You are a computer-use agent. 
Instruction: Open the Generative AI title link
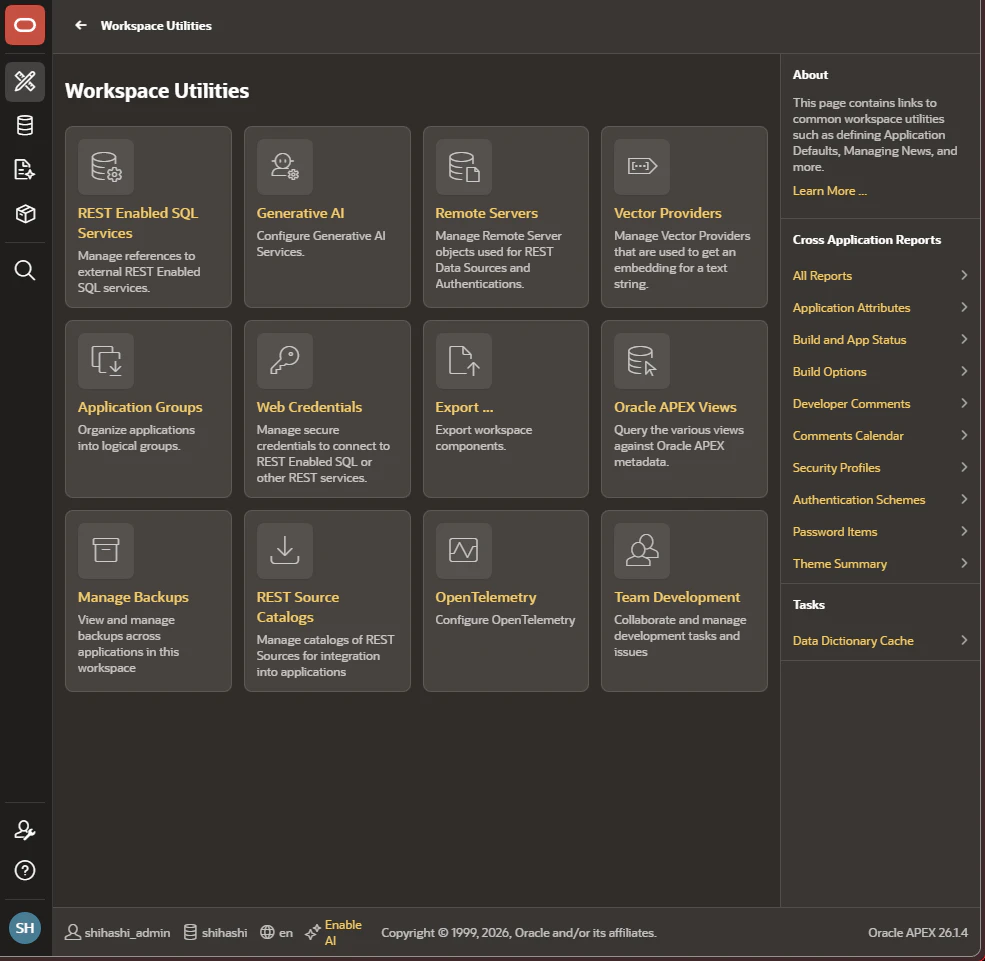click(300, 213)
